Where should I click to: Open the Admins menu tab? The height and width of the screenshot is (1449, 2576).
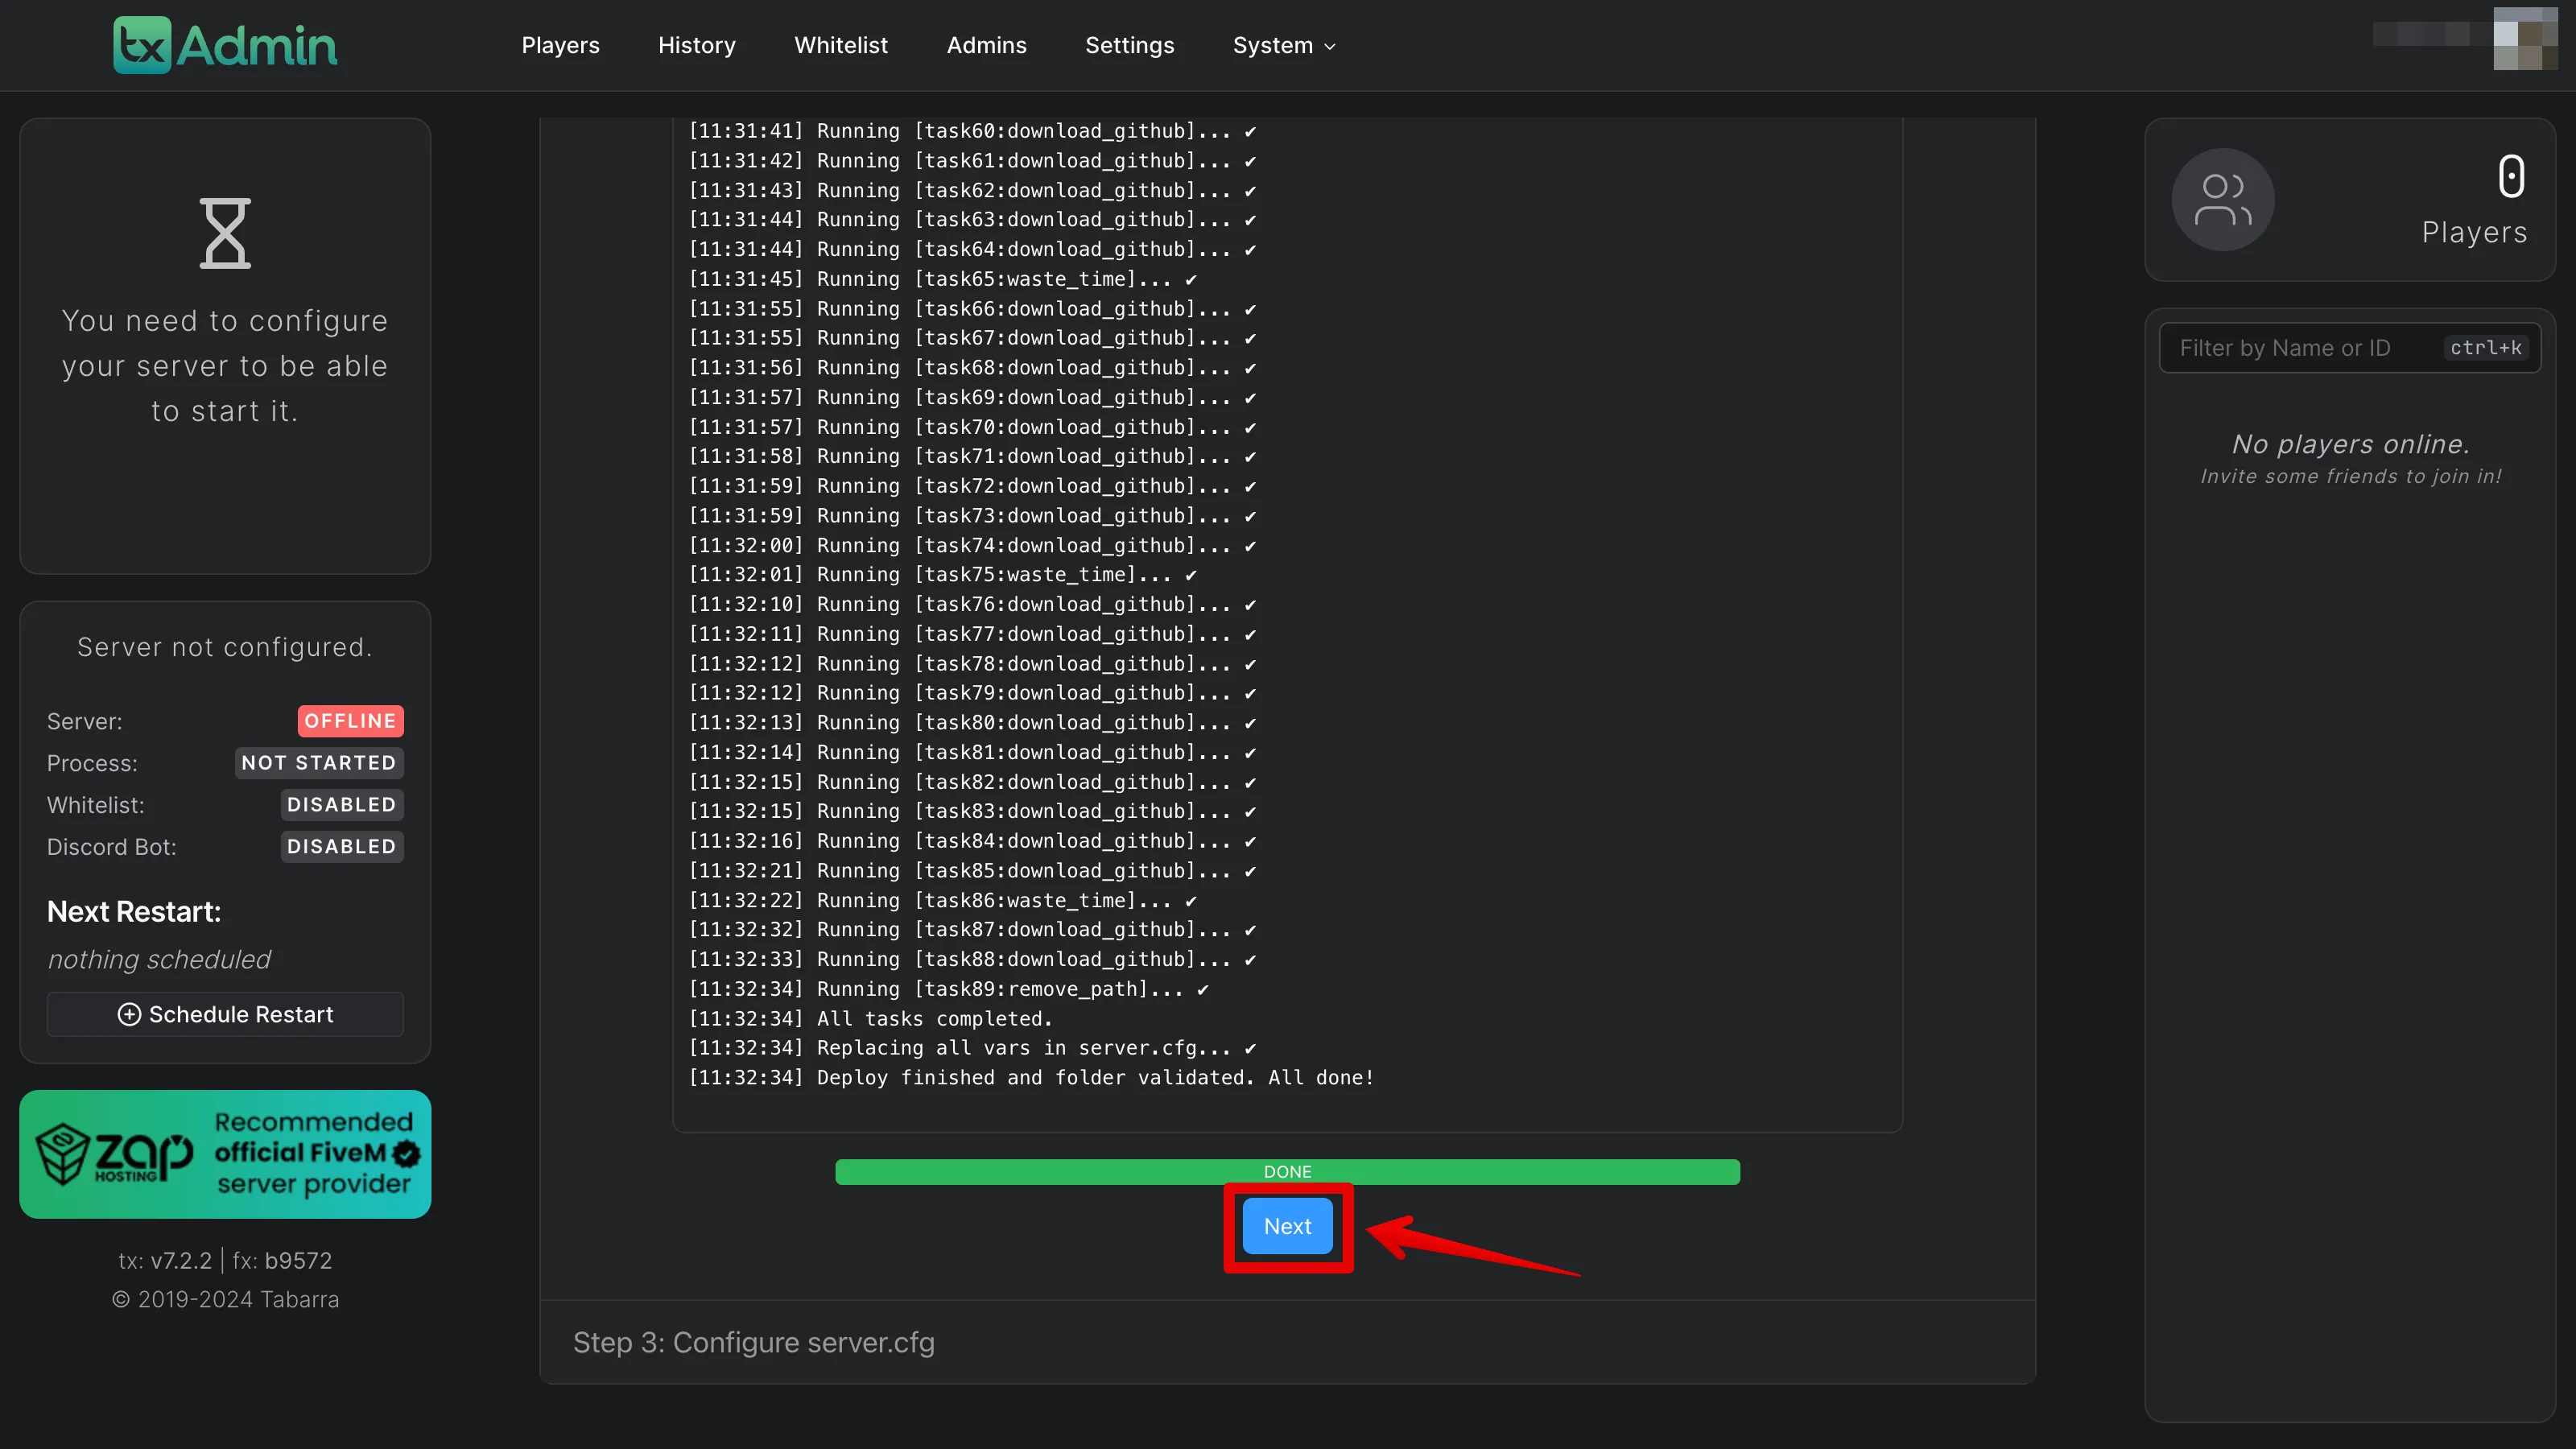pyautogui.click(x=987, y=44)
